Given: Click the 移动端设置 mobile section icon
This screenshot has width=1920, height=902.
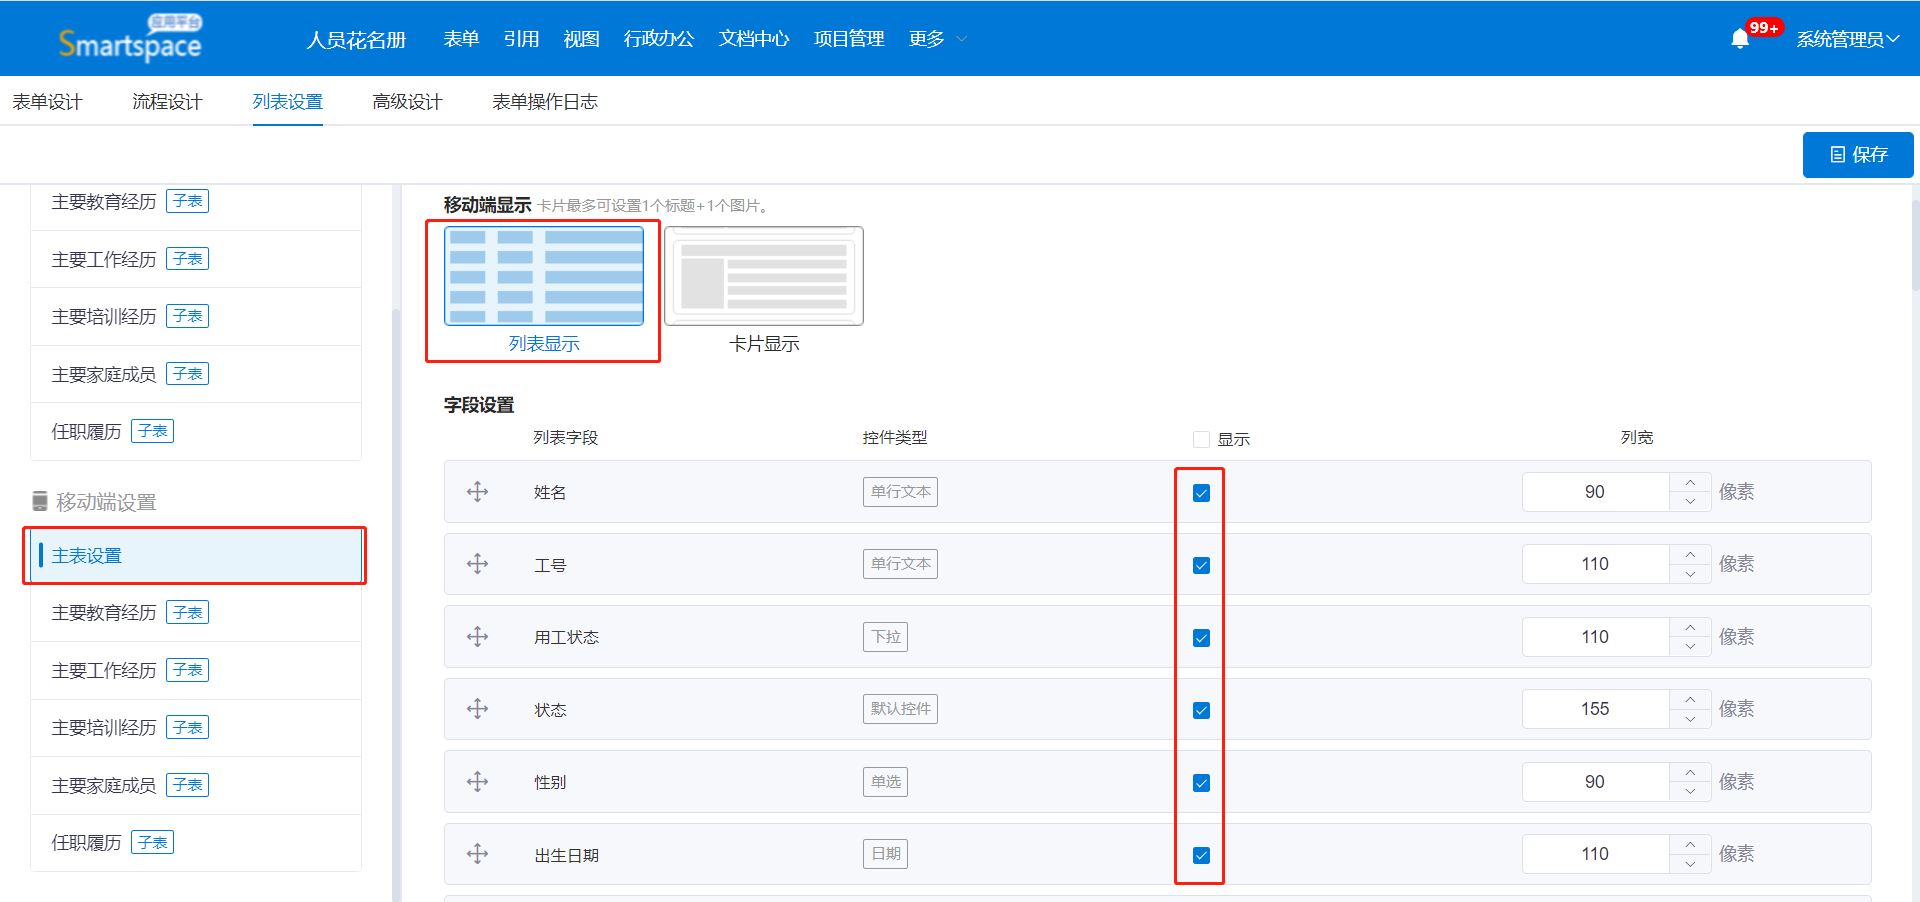Looking at the screenshot, I should pos(40,501).
